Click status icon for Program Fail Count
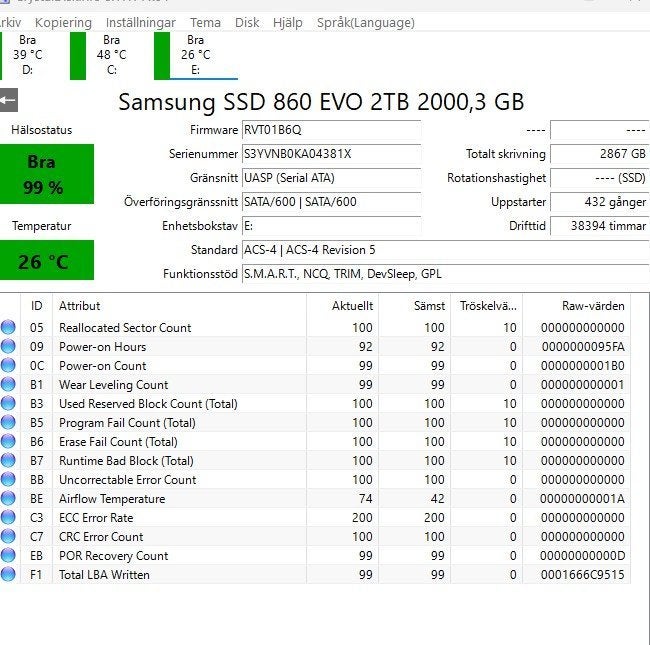 pyautogui.click(x=8, y=422)
